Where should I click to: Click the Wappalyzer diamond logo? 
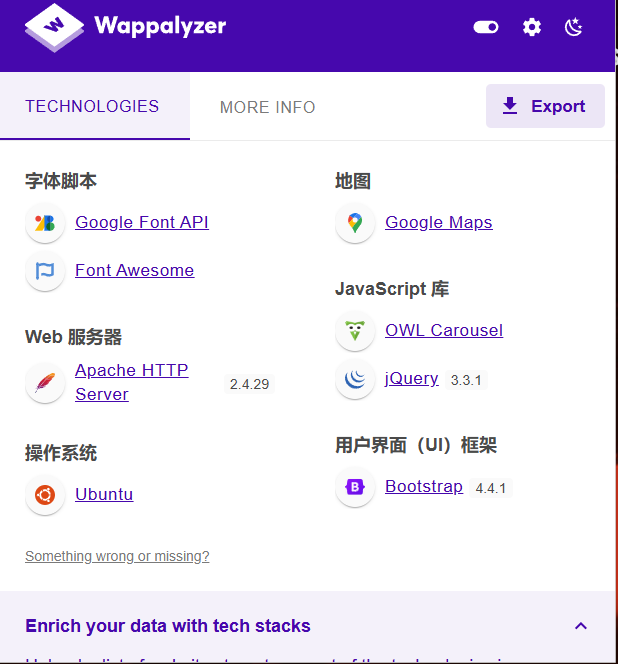(x=54, y=28)
